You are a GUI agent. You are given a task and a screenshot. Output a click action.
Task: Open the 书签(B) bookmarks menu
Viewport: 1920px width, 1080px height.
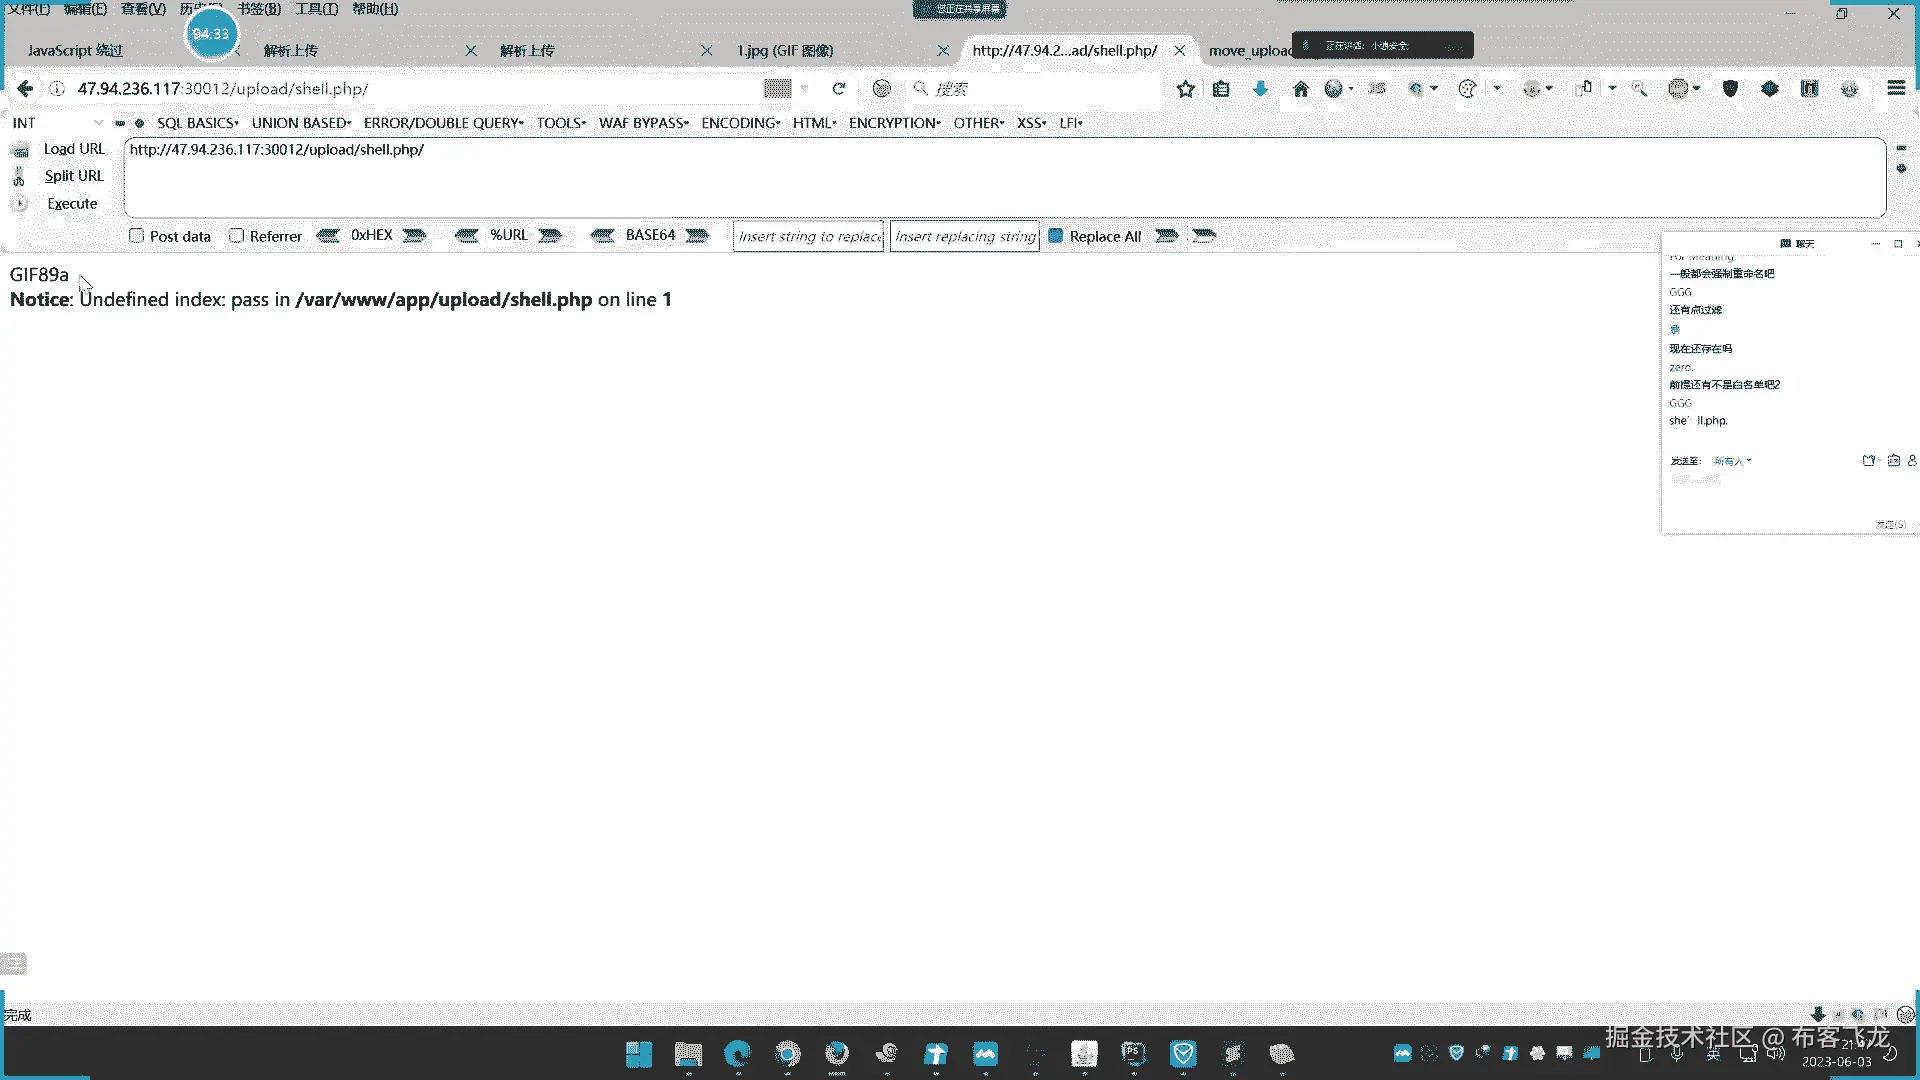point(259,9)
